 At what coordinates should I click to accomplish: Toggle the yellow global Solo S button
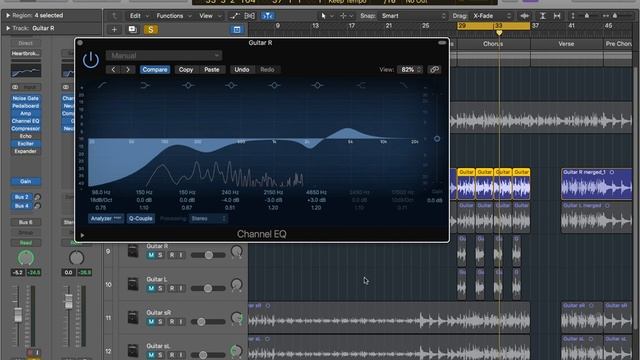coord(151,29)
